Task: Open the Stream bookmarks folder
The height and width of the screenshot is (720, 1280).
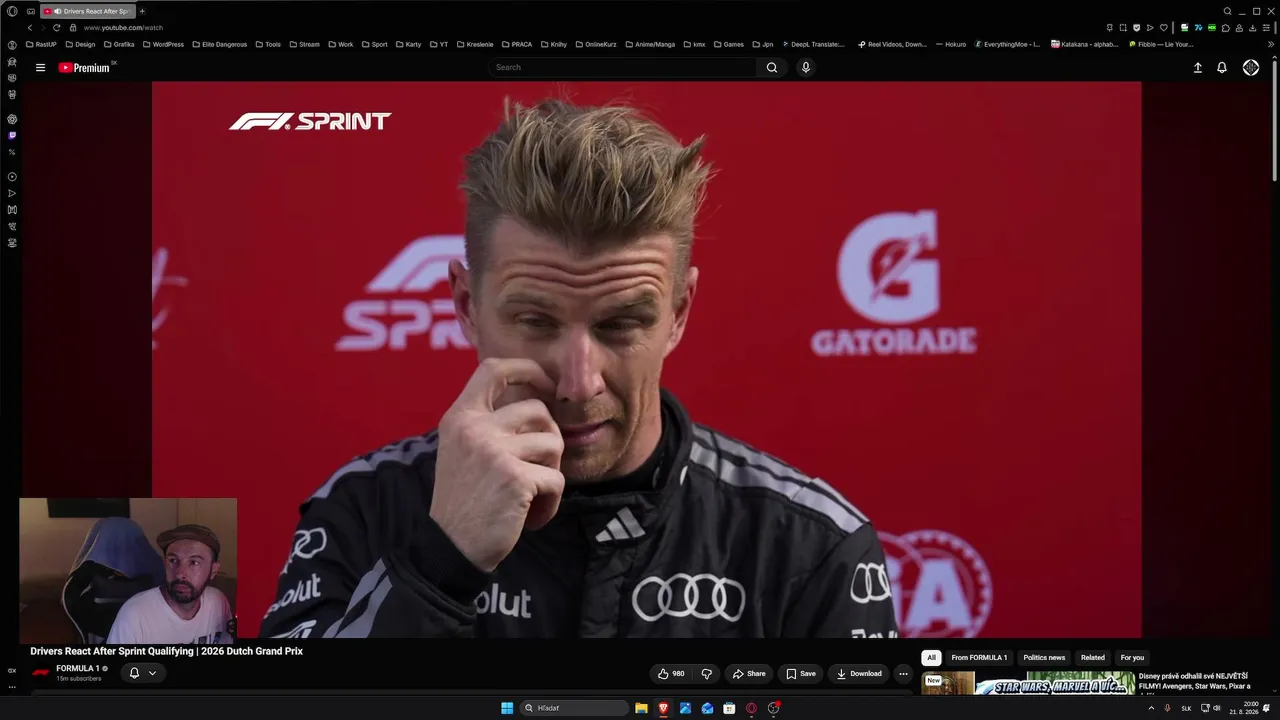Action: (304, 45)
